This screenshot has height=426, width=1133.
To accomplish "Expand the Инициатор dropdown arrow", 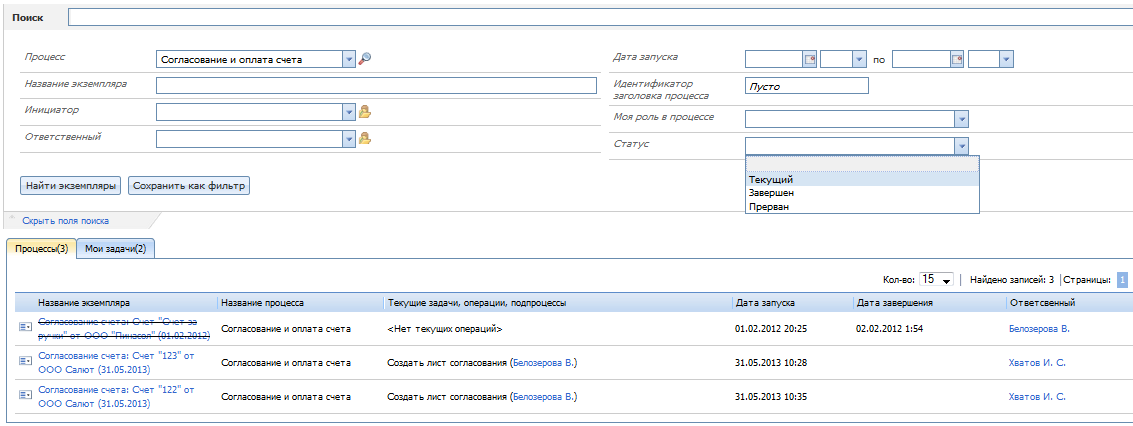I will pyautogui.click(x=349, y=112).
